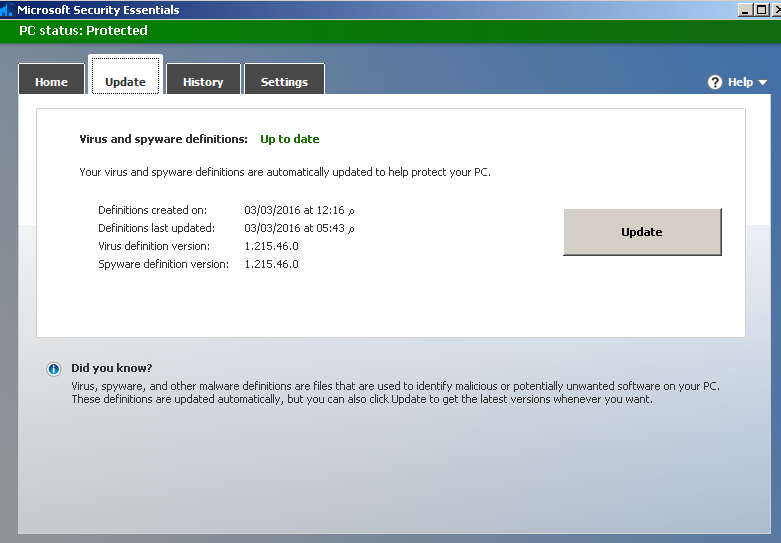Click the Did you know heading
The image size is (781, 543).
(111, 368)
